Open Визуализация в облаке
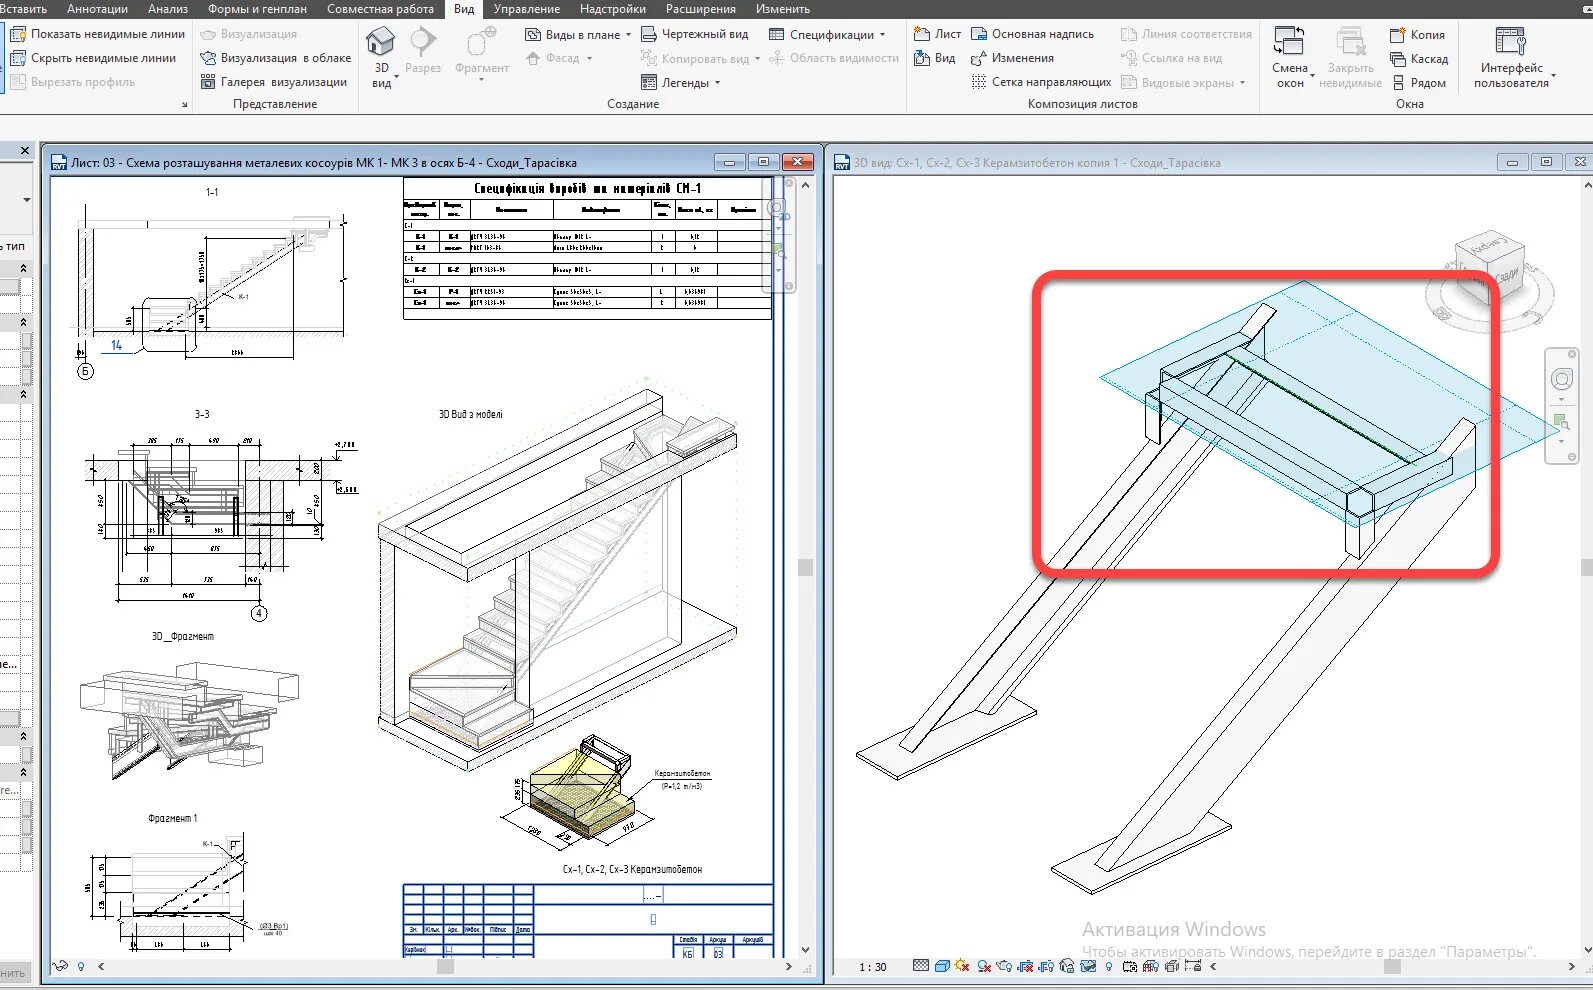The height and width of the screenshot is (990, 1593). 275,58
